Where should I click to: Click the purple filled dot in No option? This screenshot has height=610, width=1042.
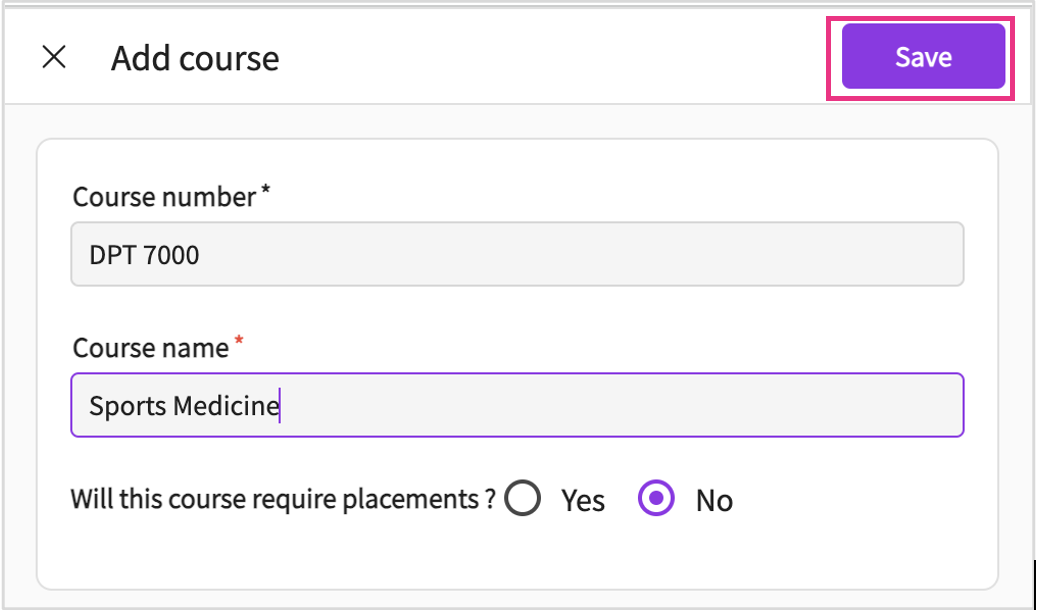tap(656, 498)
